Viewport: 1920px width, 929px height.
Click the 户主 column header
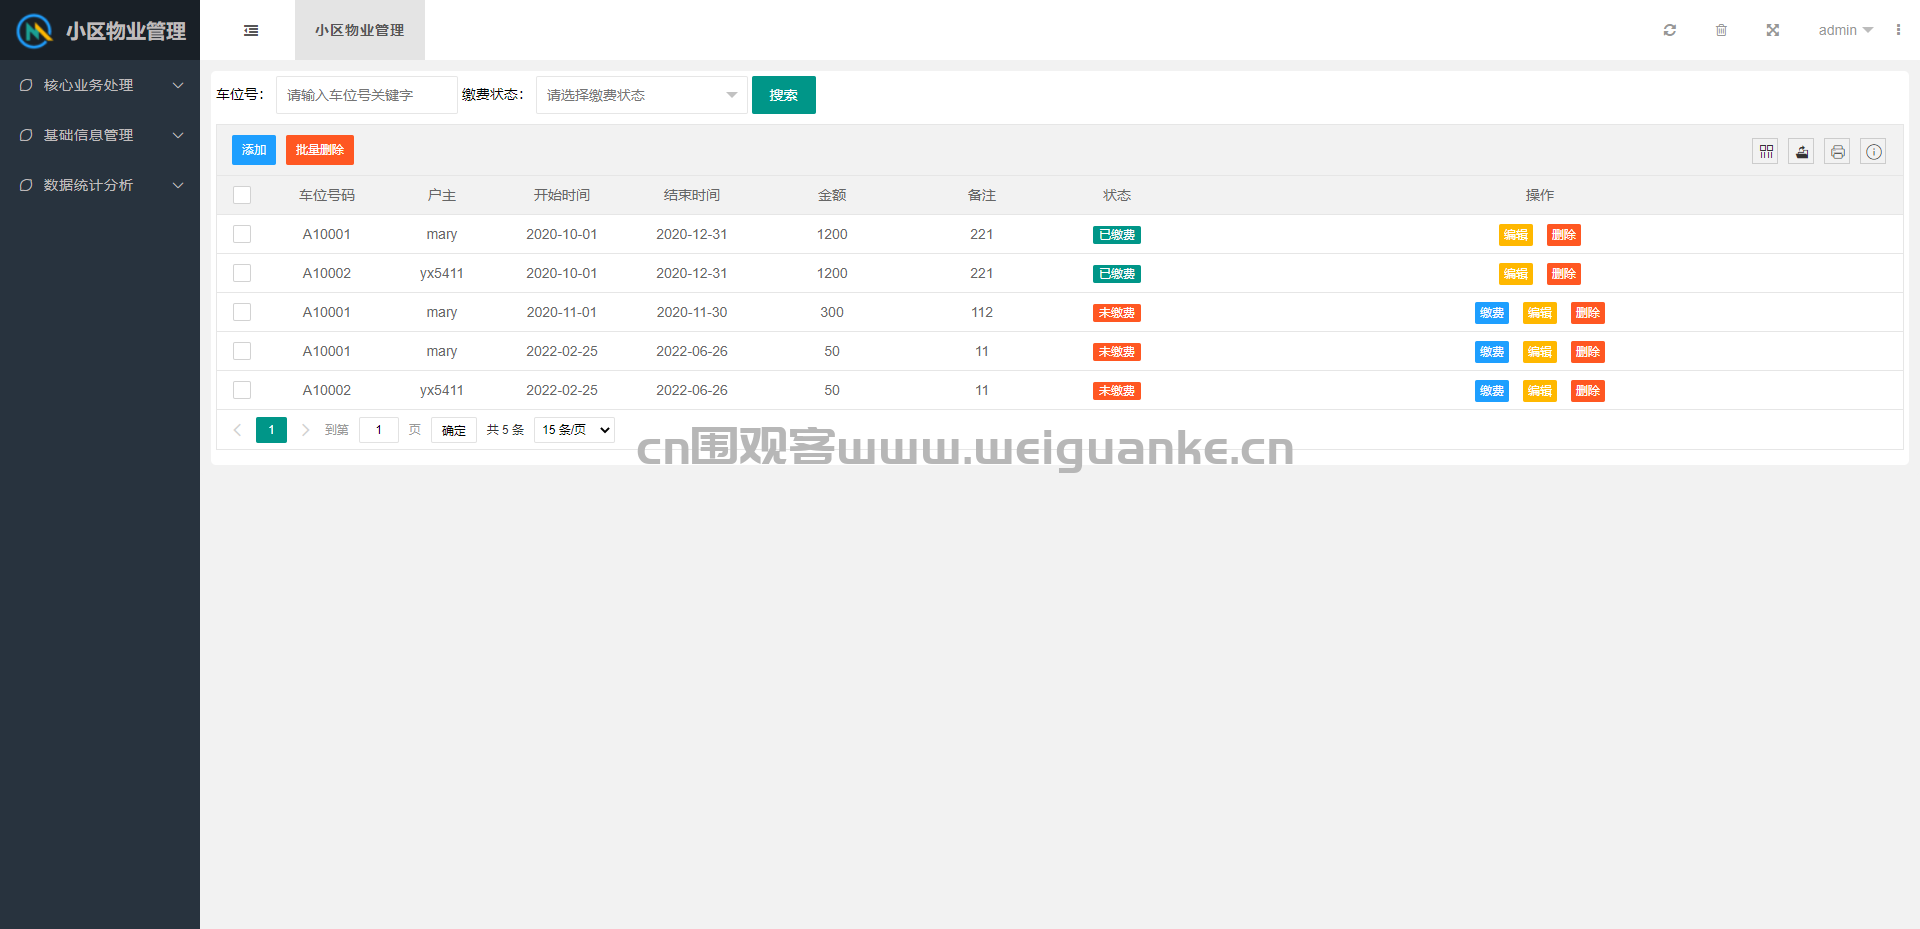(442, 195)
